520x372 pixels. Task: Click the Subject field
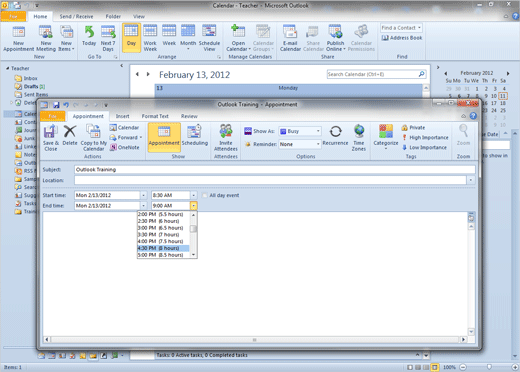pos(275,170)
